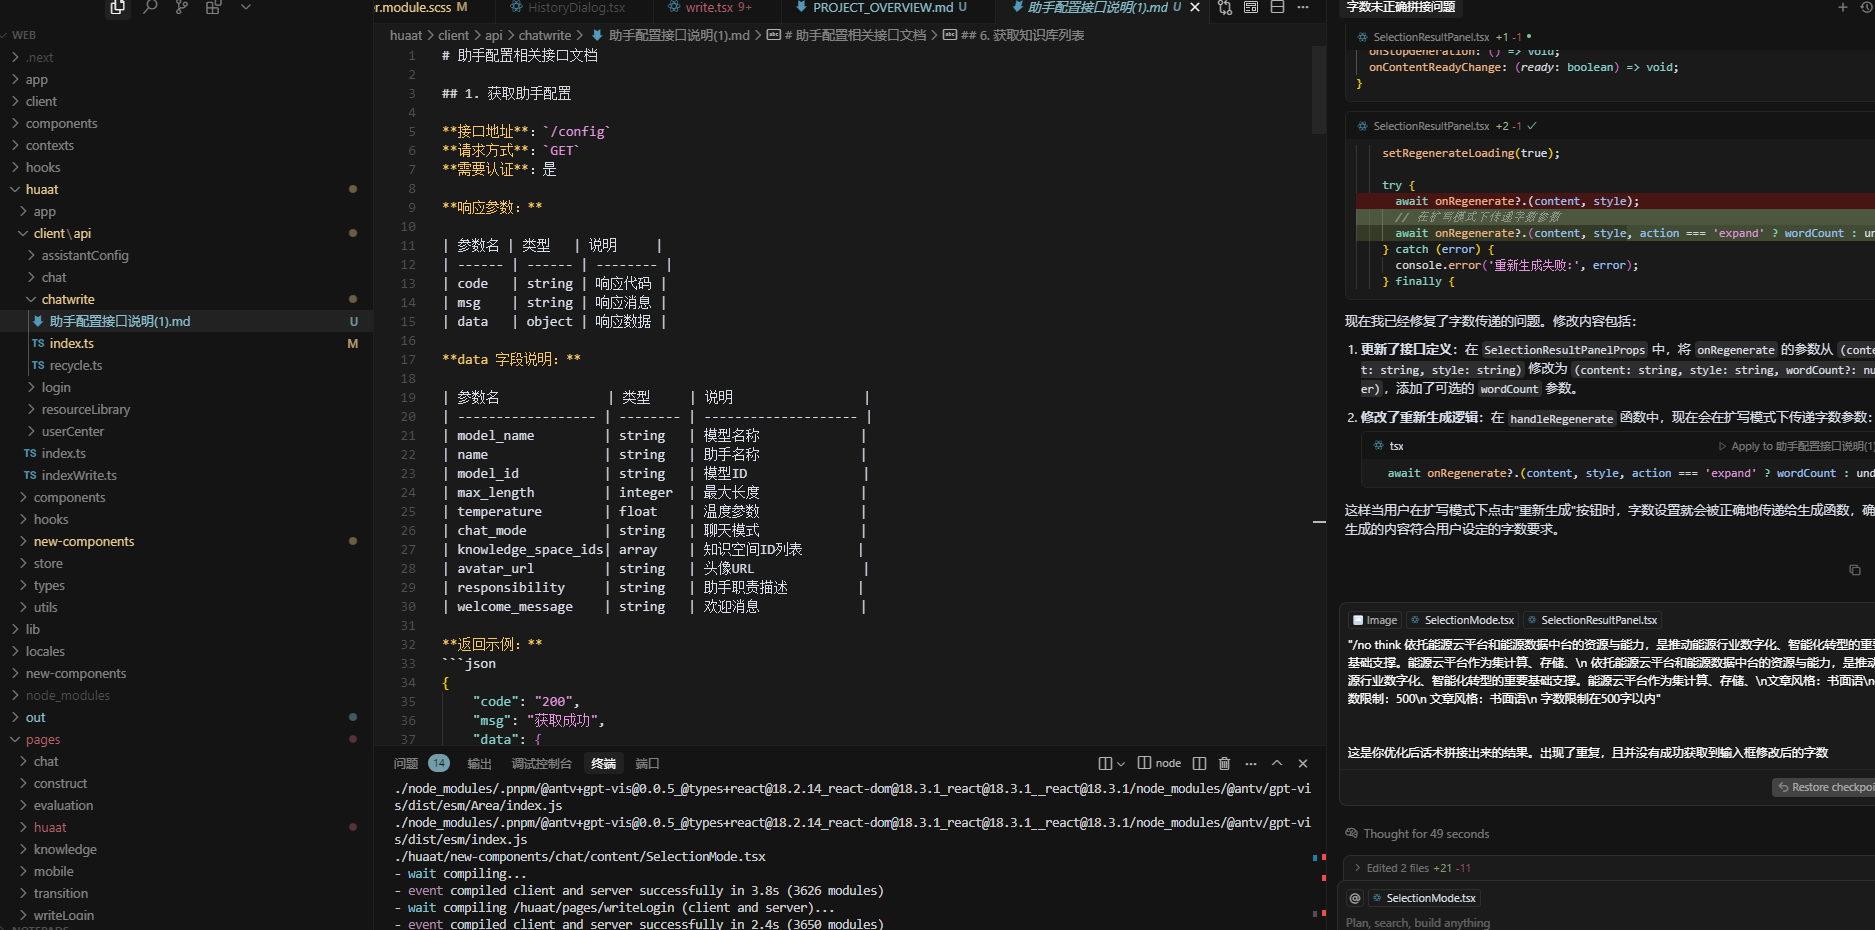This screenshot has width=1875, height=930.
Task: Switch to the PROJECT_OVERVIEW.md tab
Action: click(882, 7)
